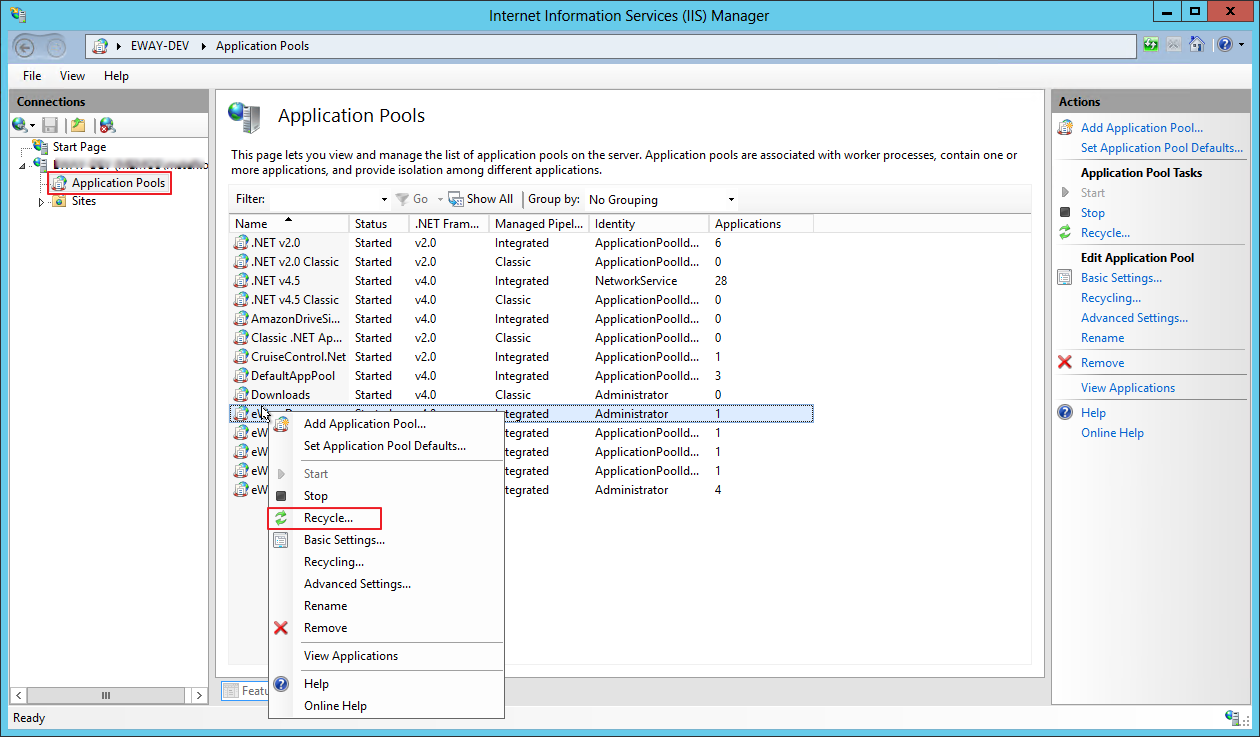
Task: Click Recycle link in Actions pane
Action: click(x=1105, y=233)
